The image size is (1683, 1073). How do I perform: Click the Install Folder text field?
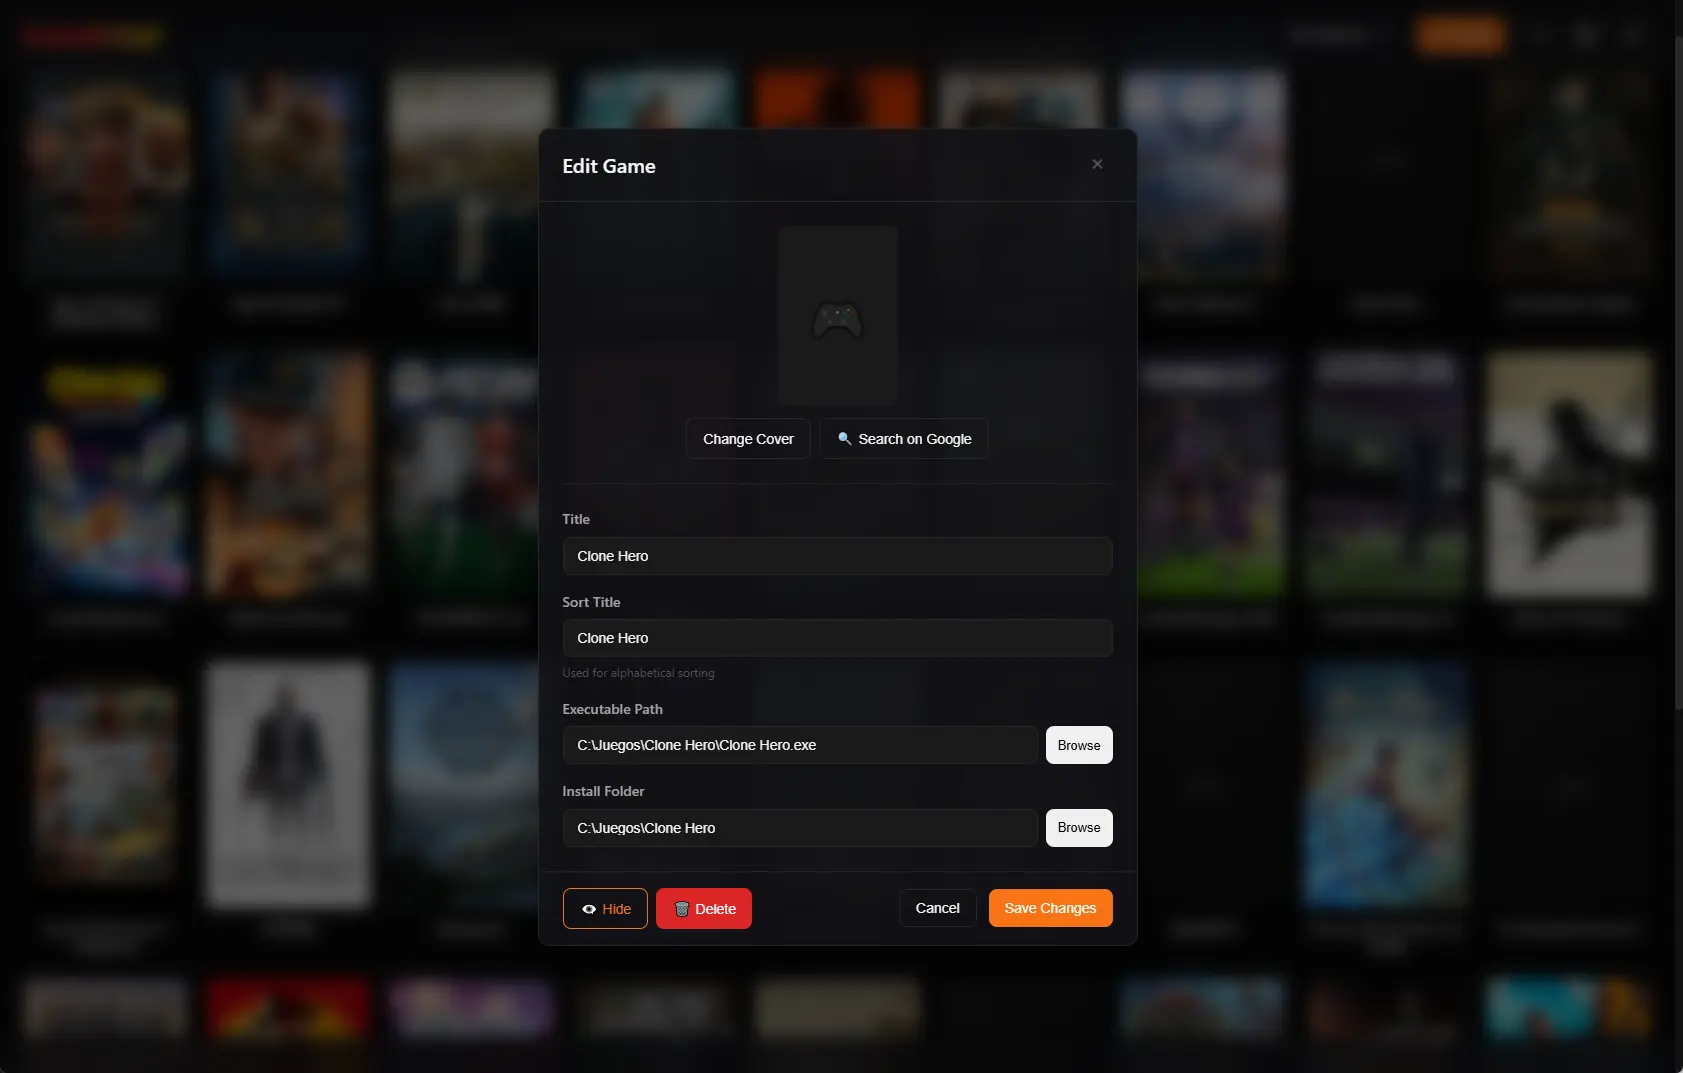[800, 828]
